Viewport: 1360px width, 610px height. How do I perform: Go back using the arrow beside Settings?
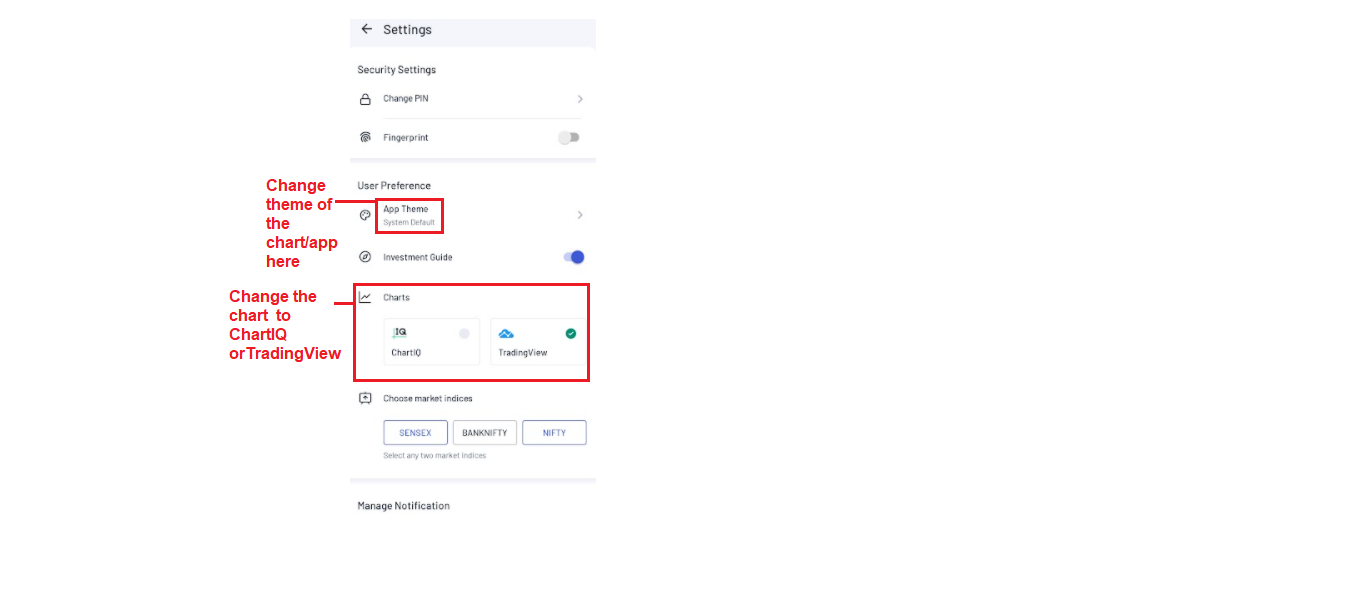click(x=366, y=29)
